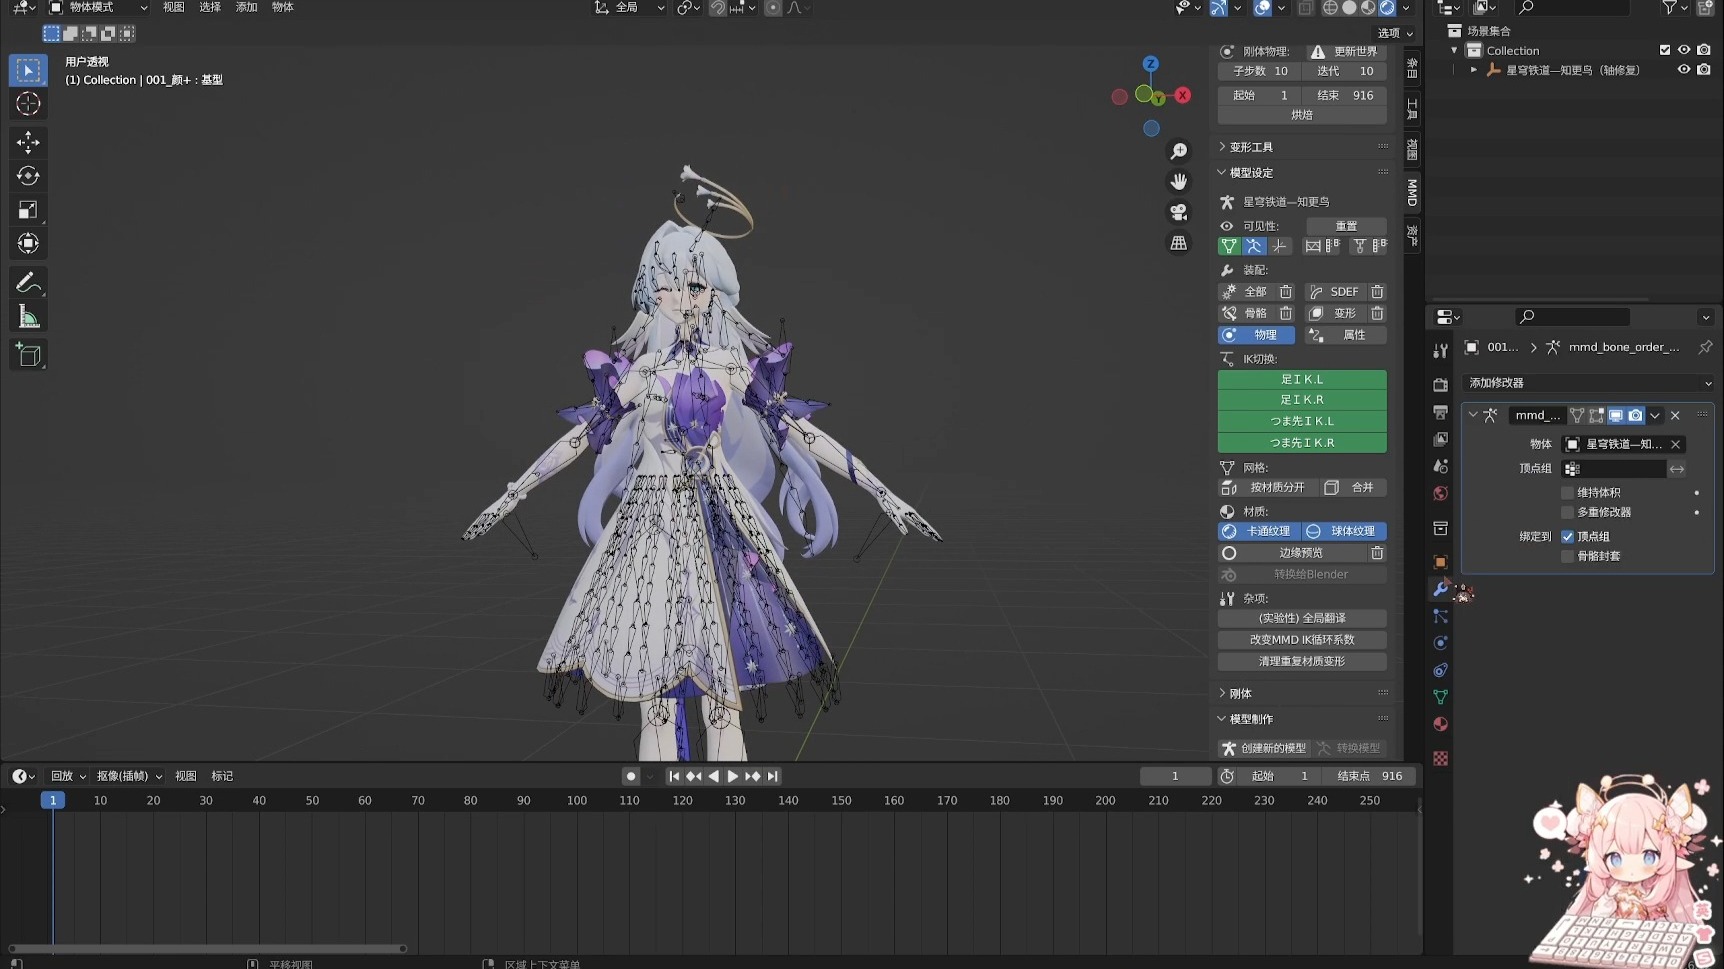
Task: Open the Modifier properties wrench tab
Action: click(x=1440, y=589)
